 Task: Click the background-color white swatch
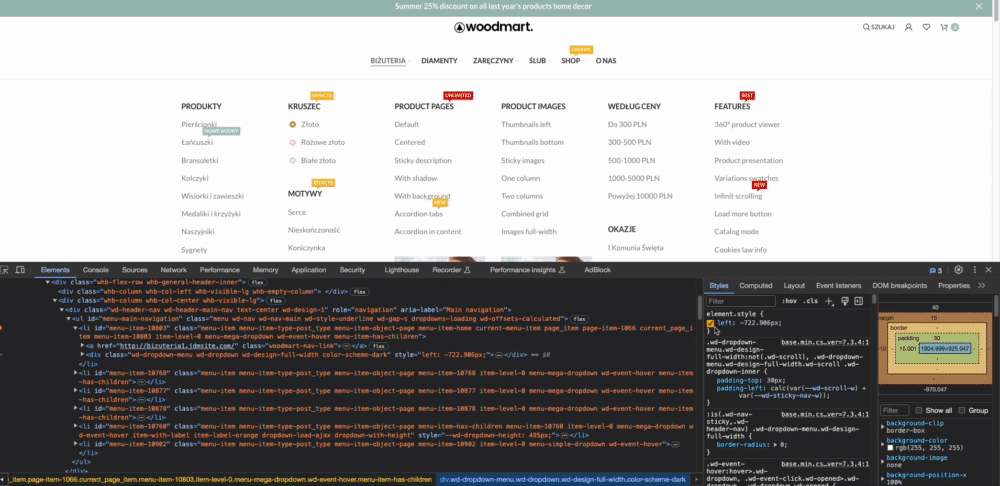pyautogui.click(x=890, y=448)
